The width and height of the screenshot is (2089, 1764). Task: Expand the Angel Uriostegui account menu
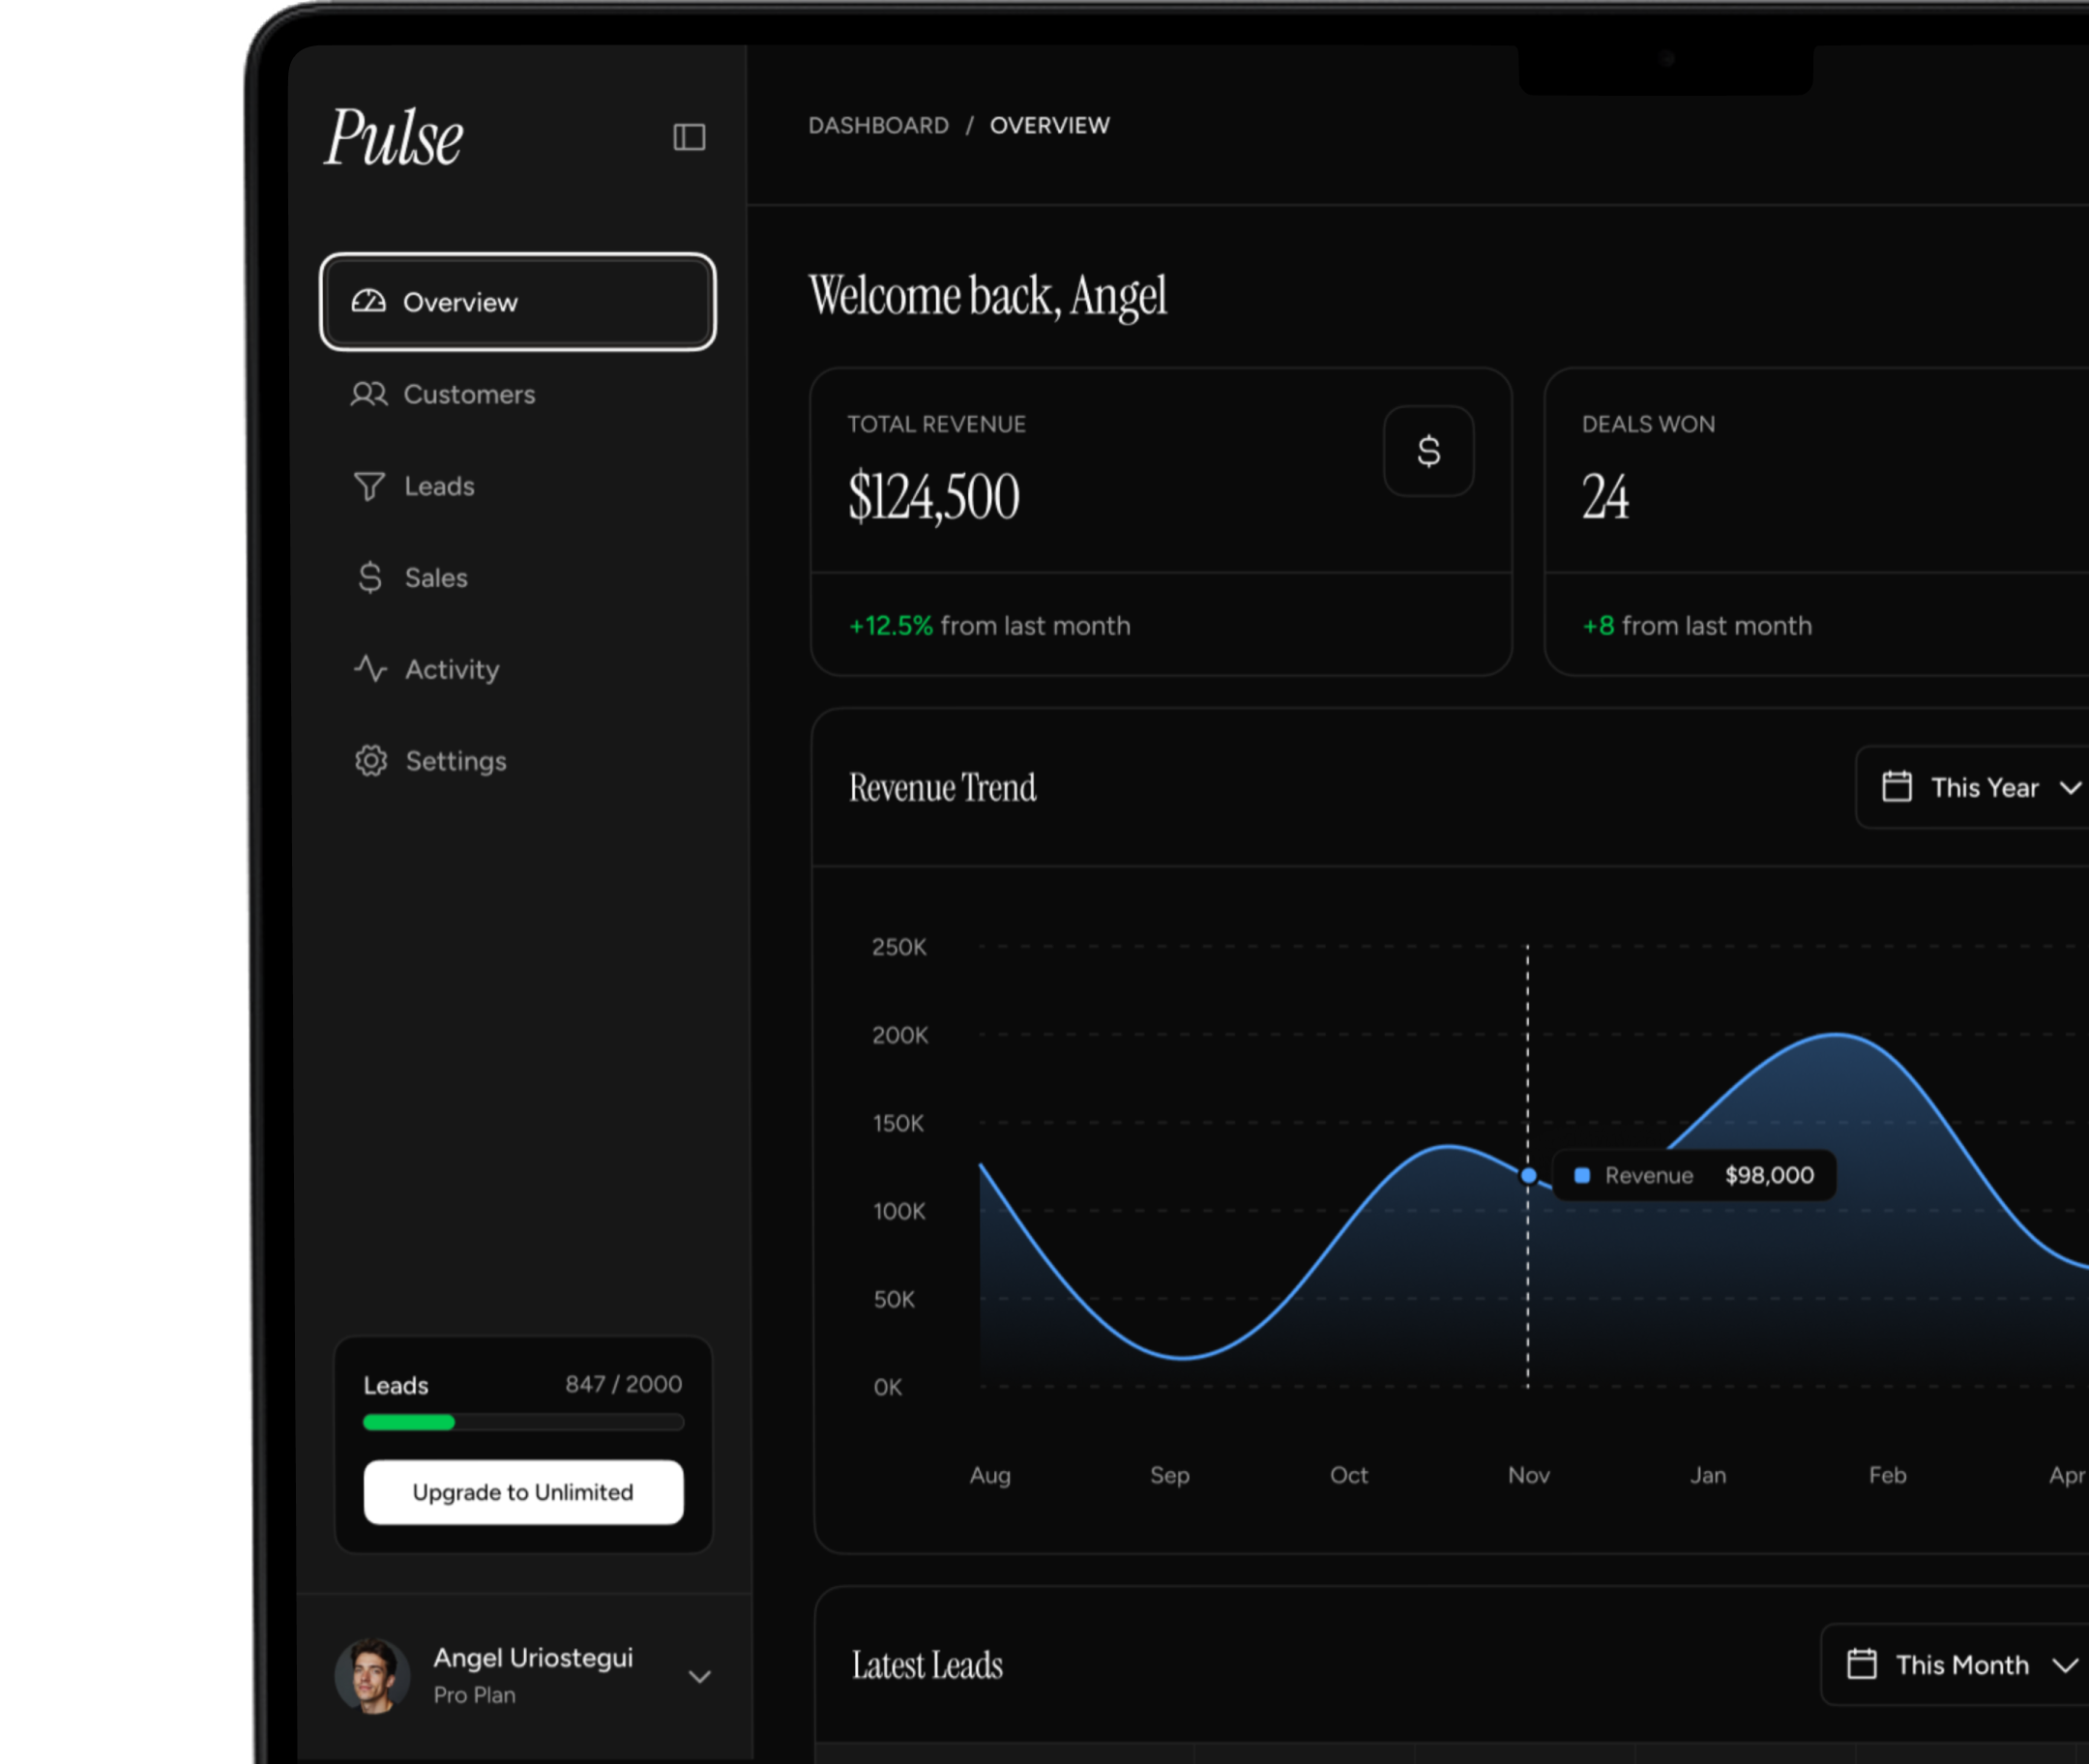tap(700, 1677)
